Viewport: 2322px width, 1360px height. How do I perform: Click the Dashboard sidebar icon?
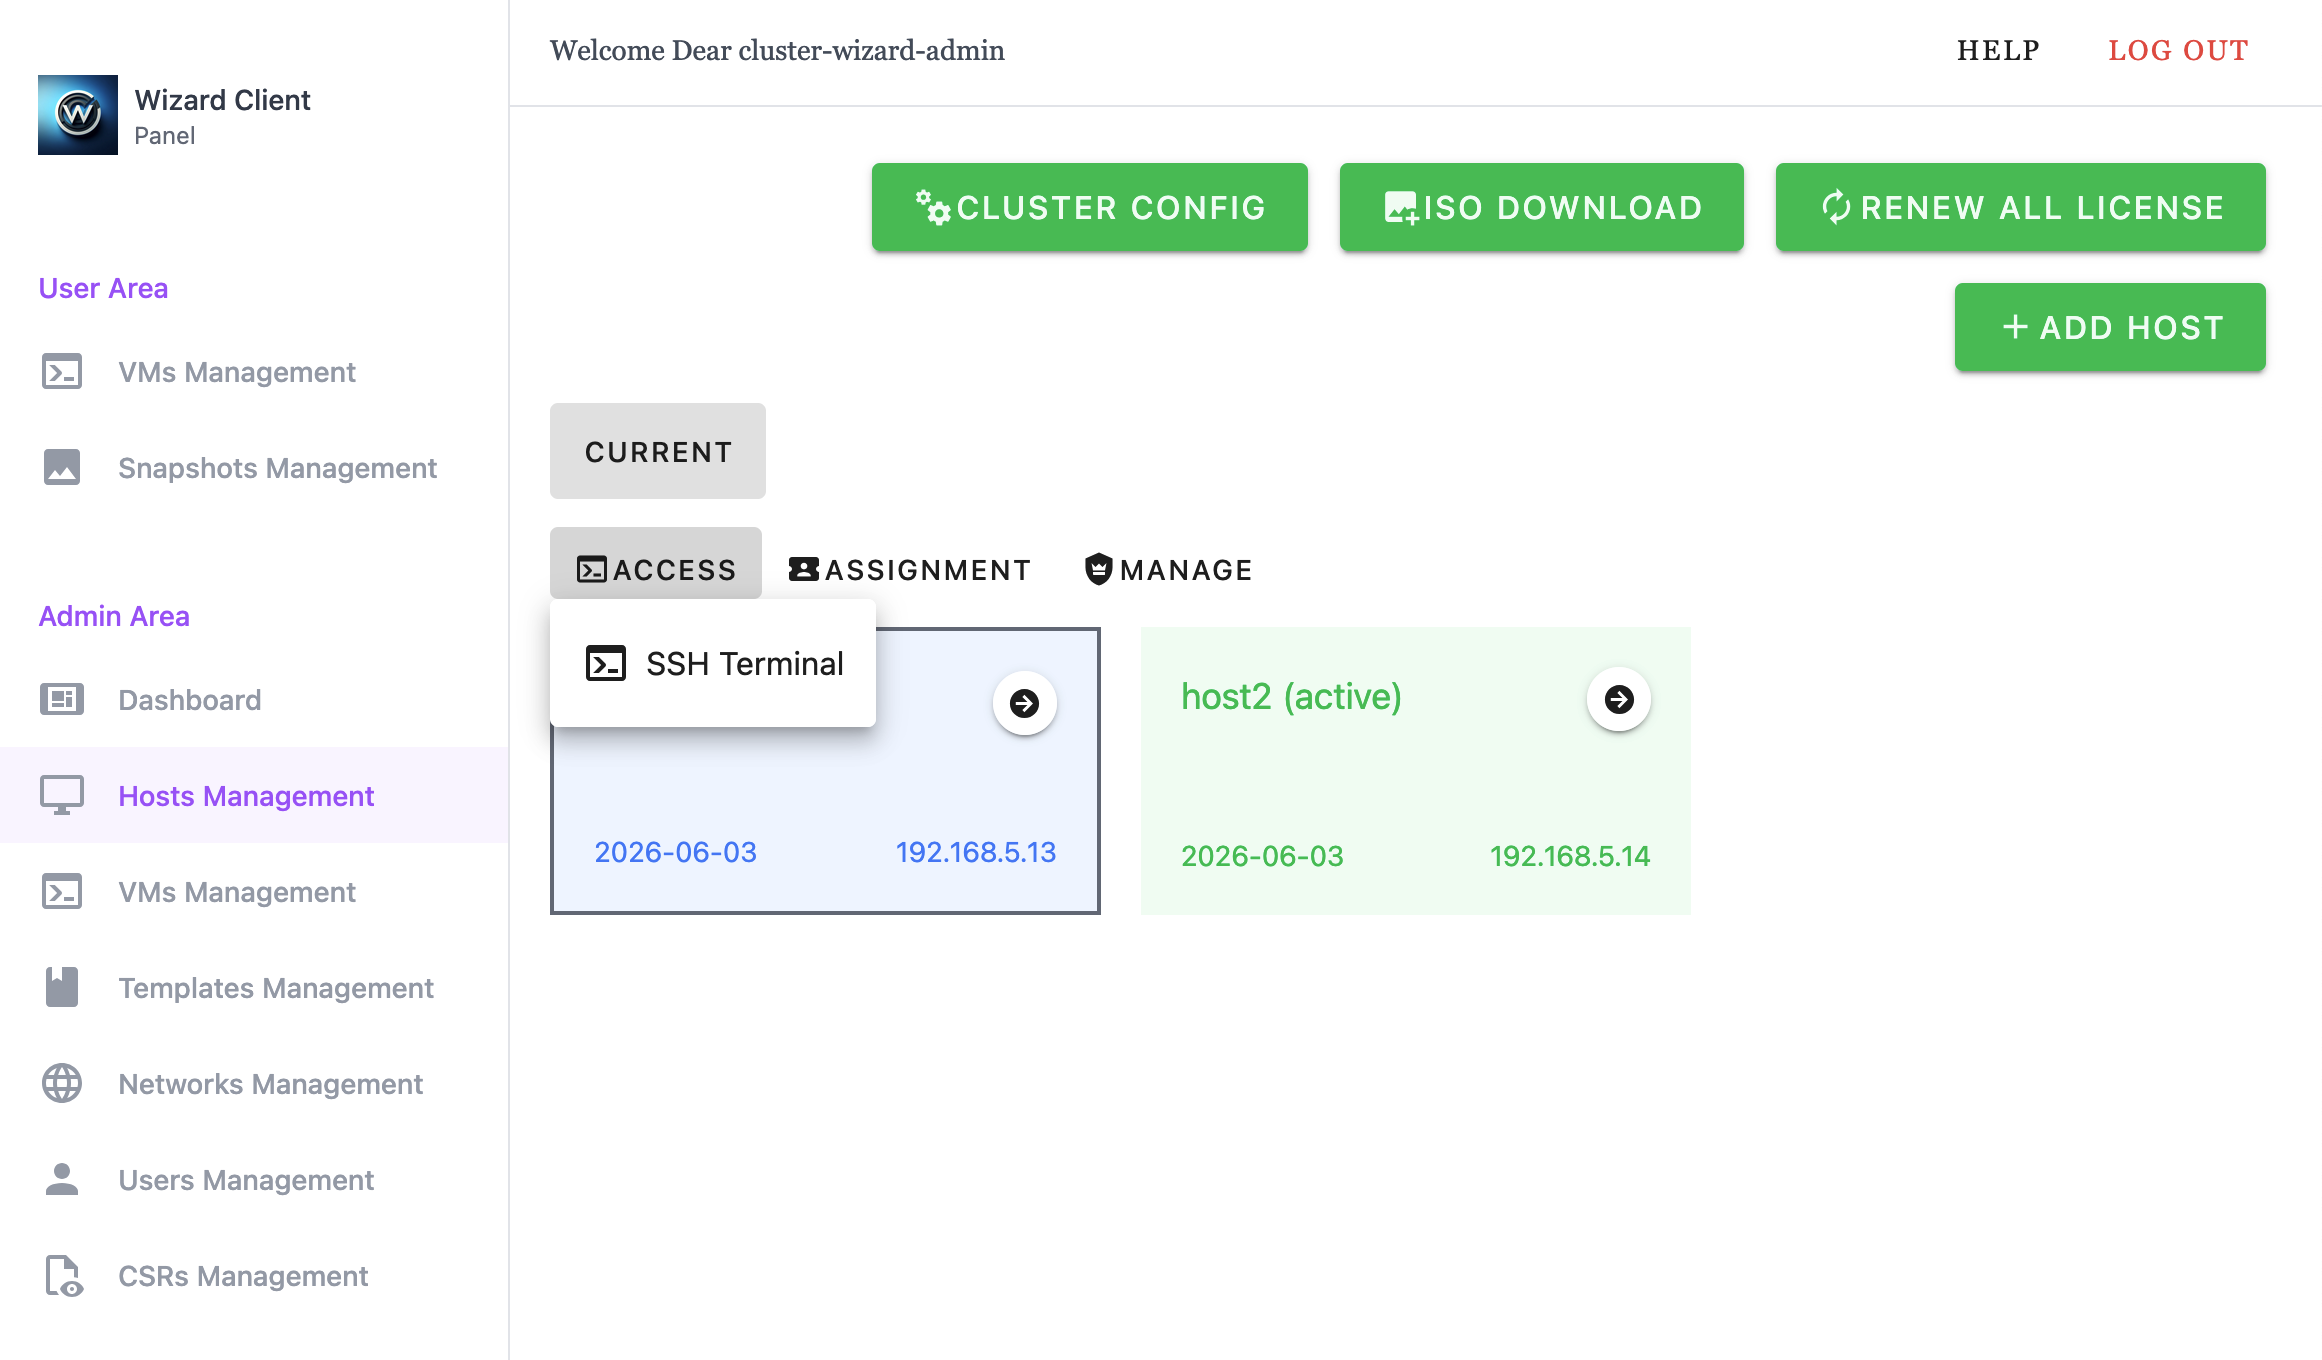pyautogui.click(x=62, y=699)
